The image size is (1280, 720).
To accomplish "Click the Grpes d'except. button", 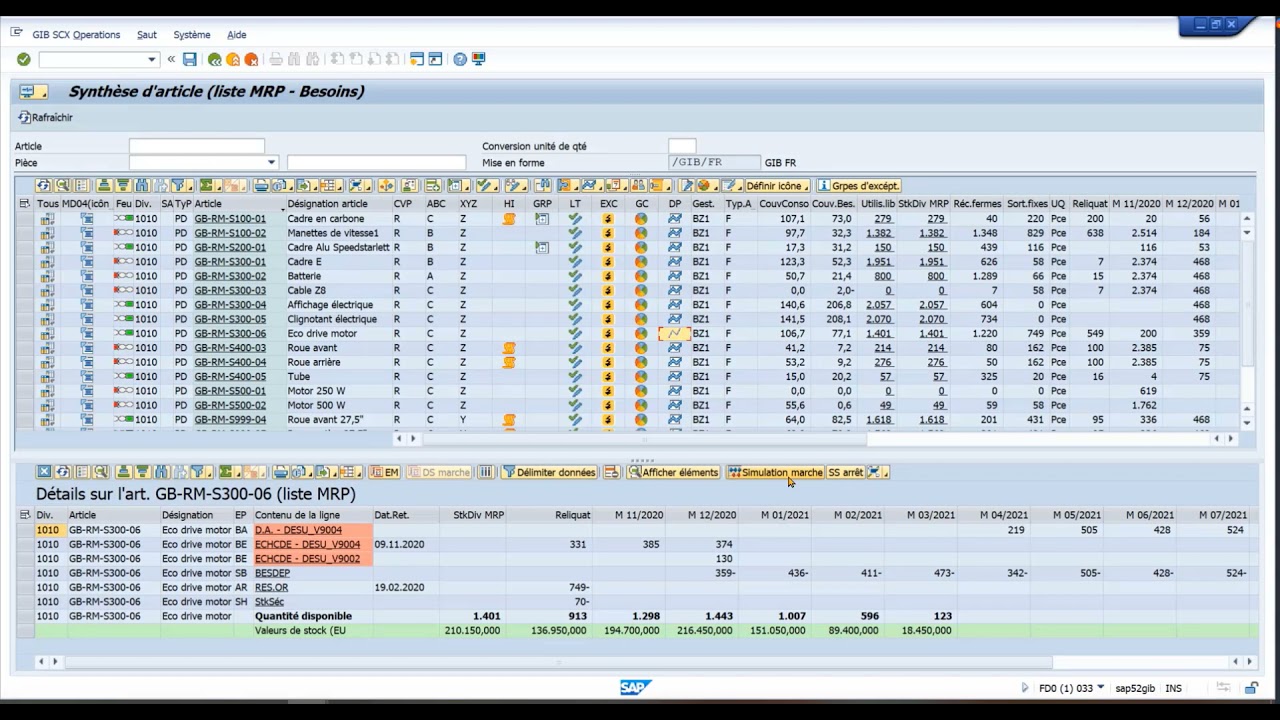I will pos(859,186).
